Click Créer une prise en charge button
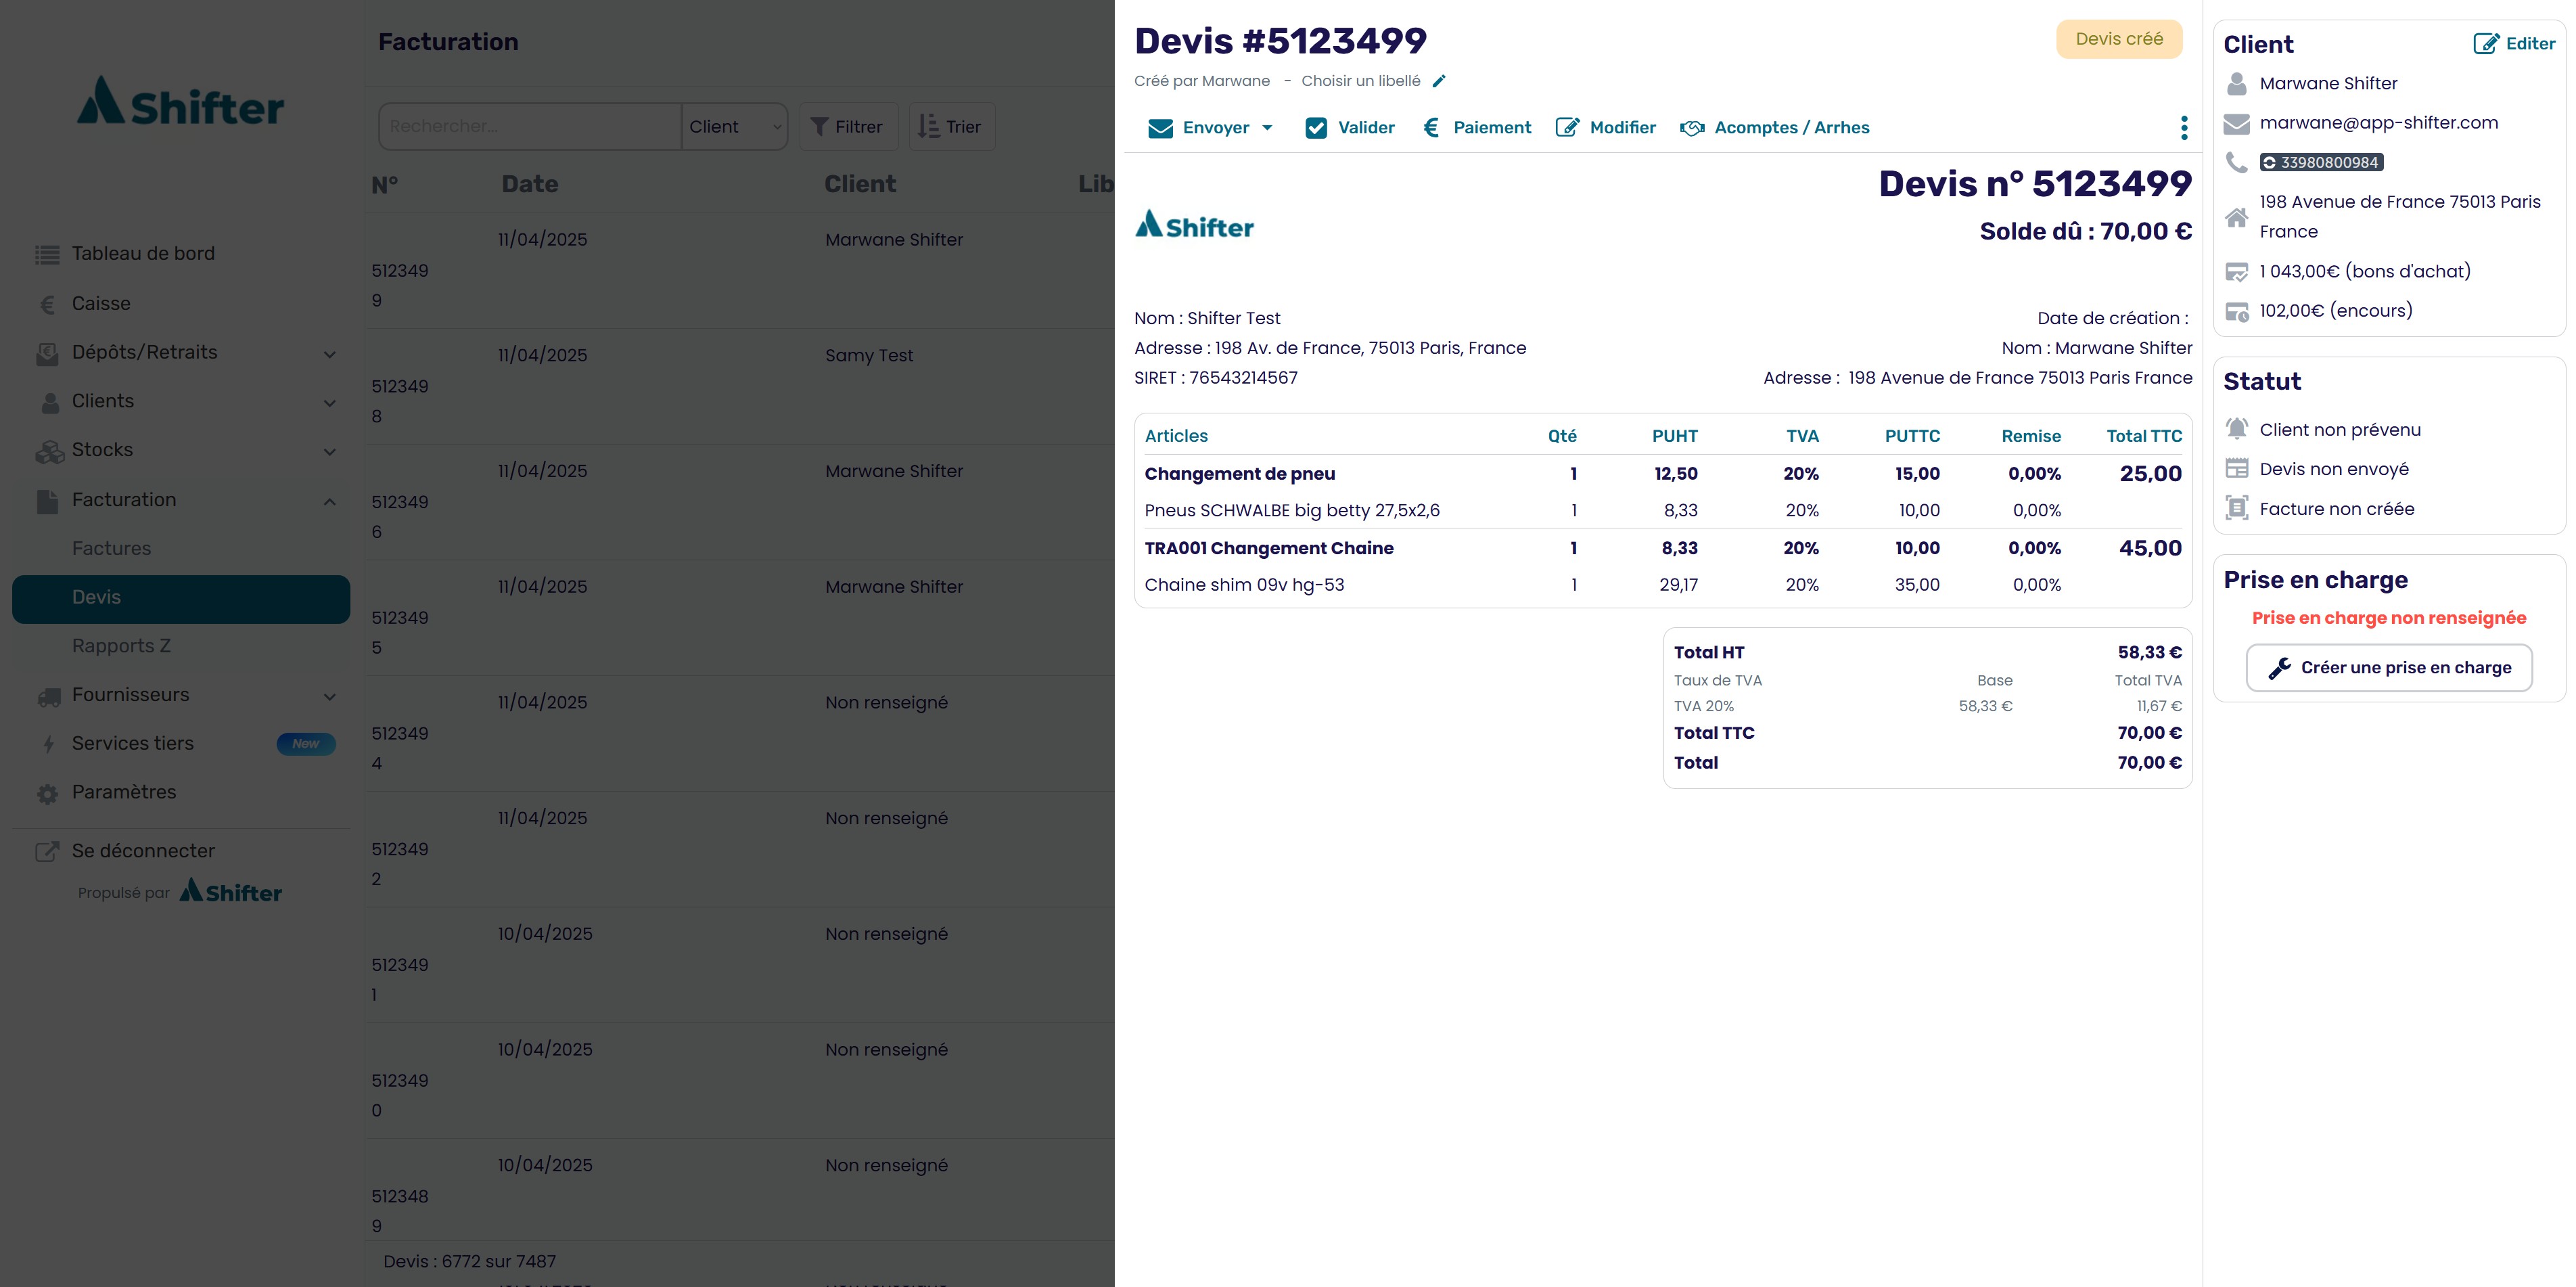The image size is (2576, 1287). tap(2389, 668)
